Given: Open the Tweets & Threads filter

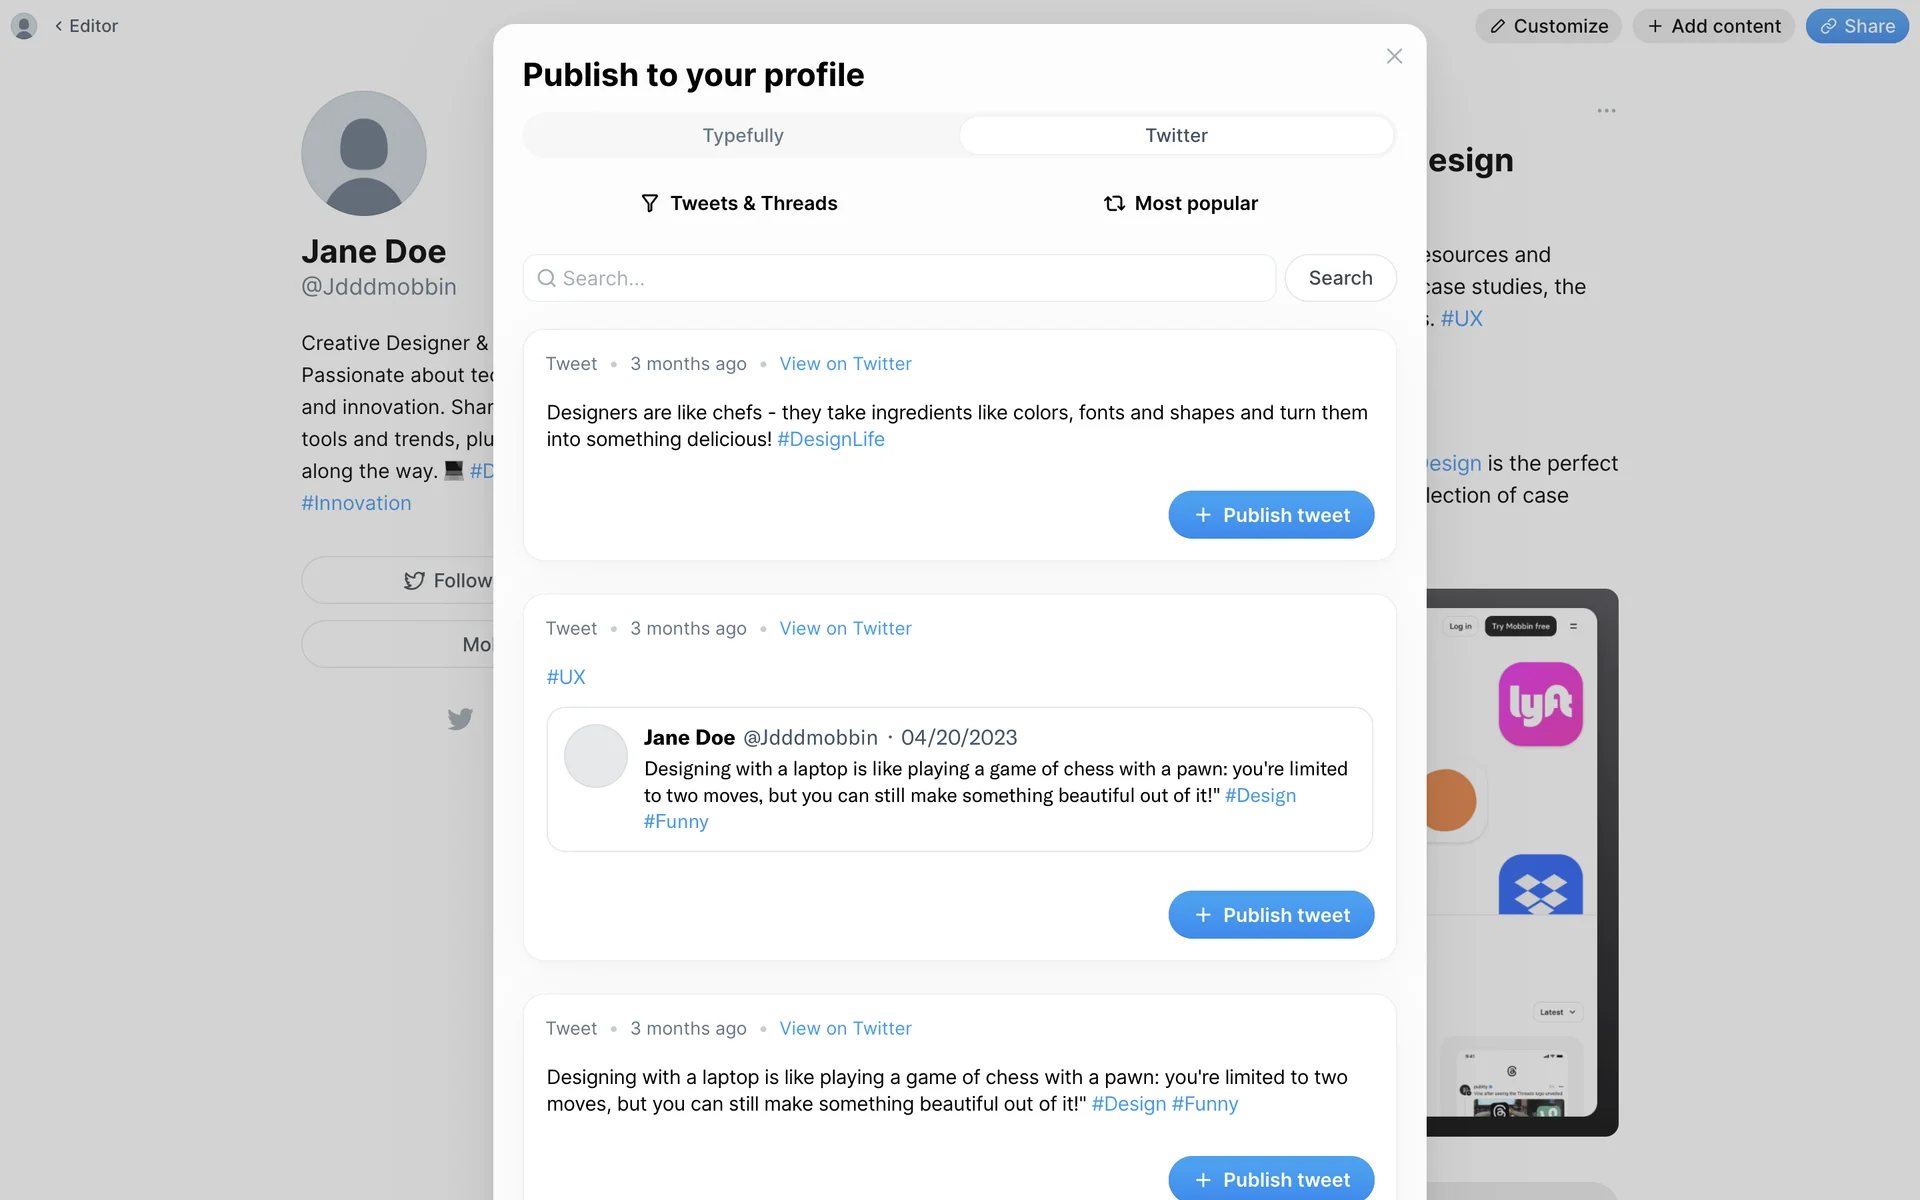Looking at the screenshot, I should pyautogui.click(x=739, y=203).
